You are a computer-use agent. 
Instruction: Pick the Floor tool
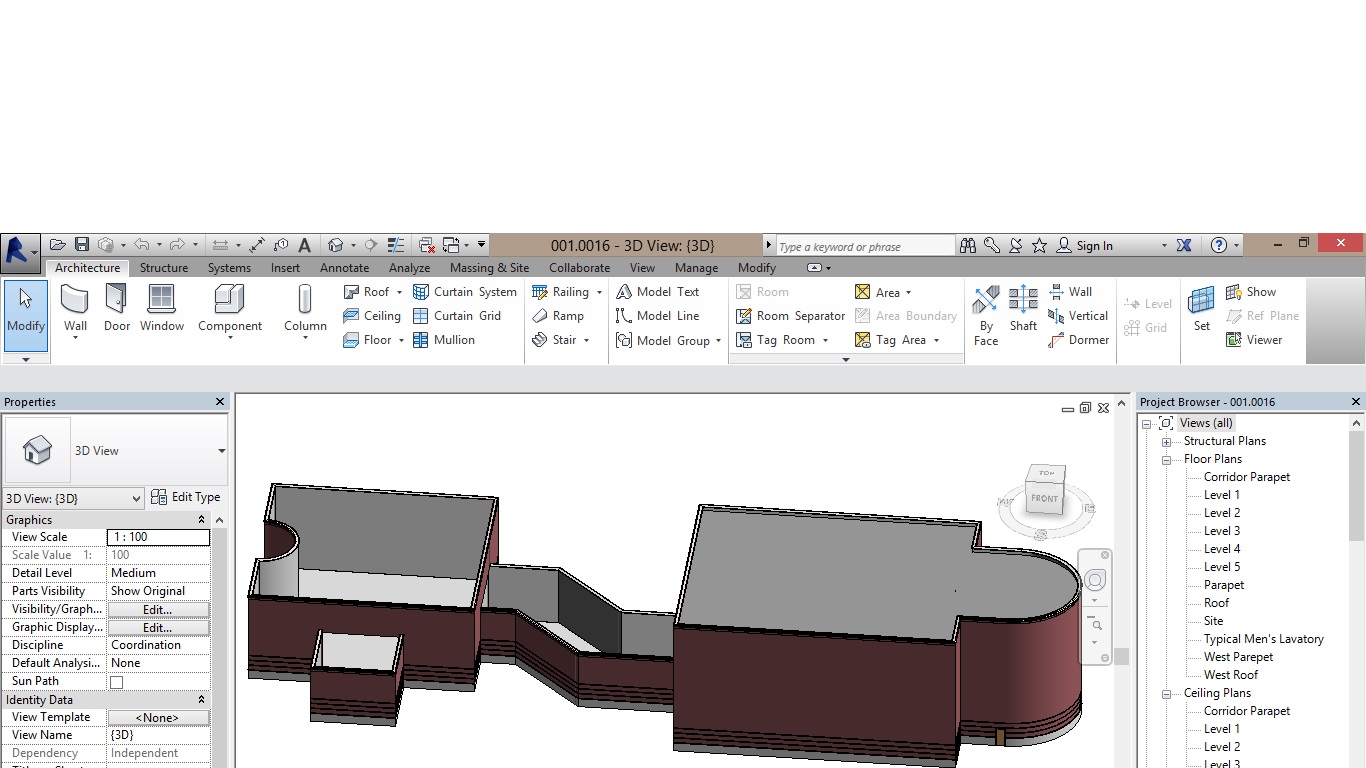(367, 340)
